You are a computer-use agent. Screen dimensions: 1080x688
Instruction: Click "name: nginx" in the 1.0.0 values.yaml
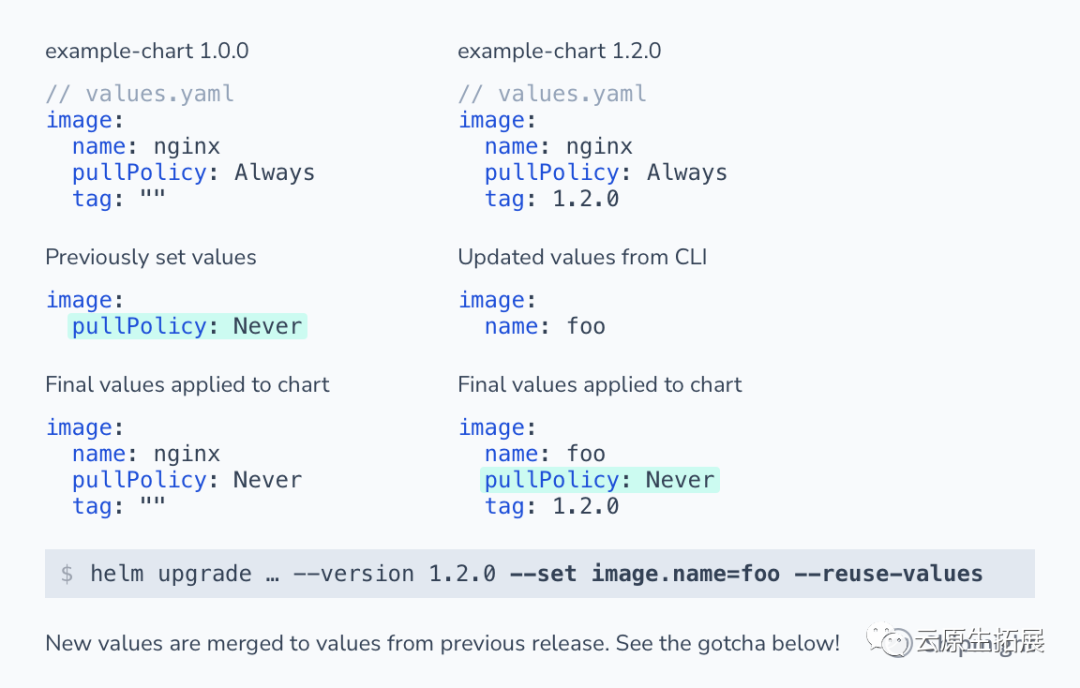coord(146,146)
